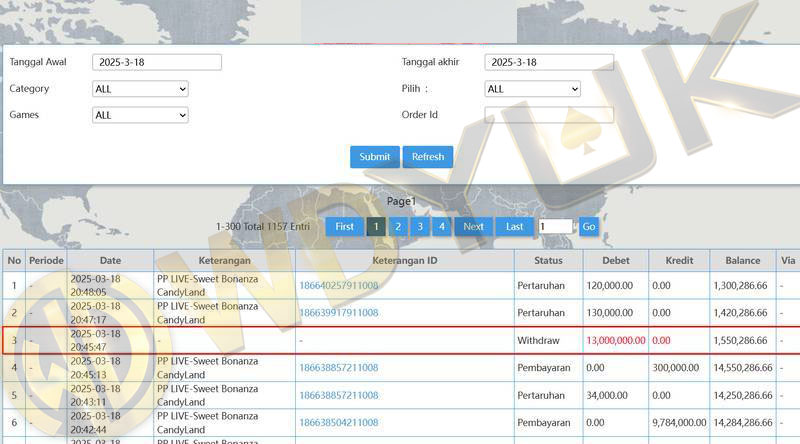Click the Date column header
The image size is (800, 444).
110,260
